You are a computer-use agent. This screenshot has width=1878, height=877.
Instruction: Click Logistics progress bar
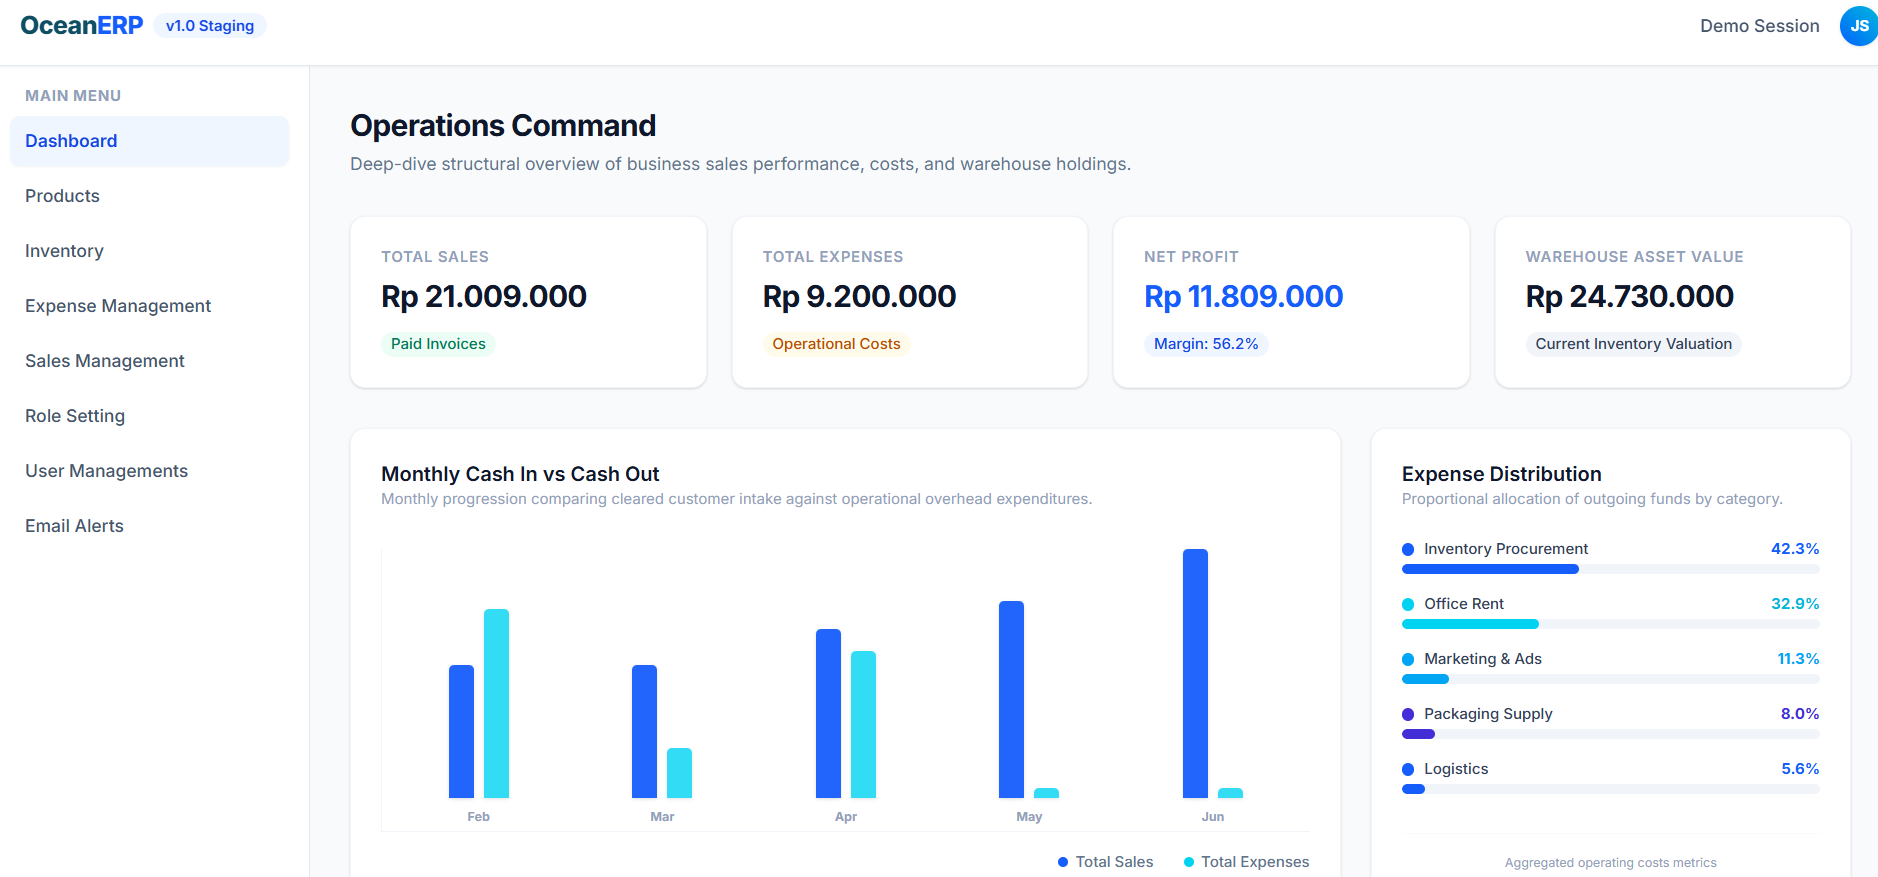1611,789
